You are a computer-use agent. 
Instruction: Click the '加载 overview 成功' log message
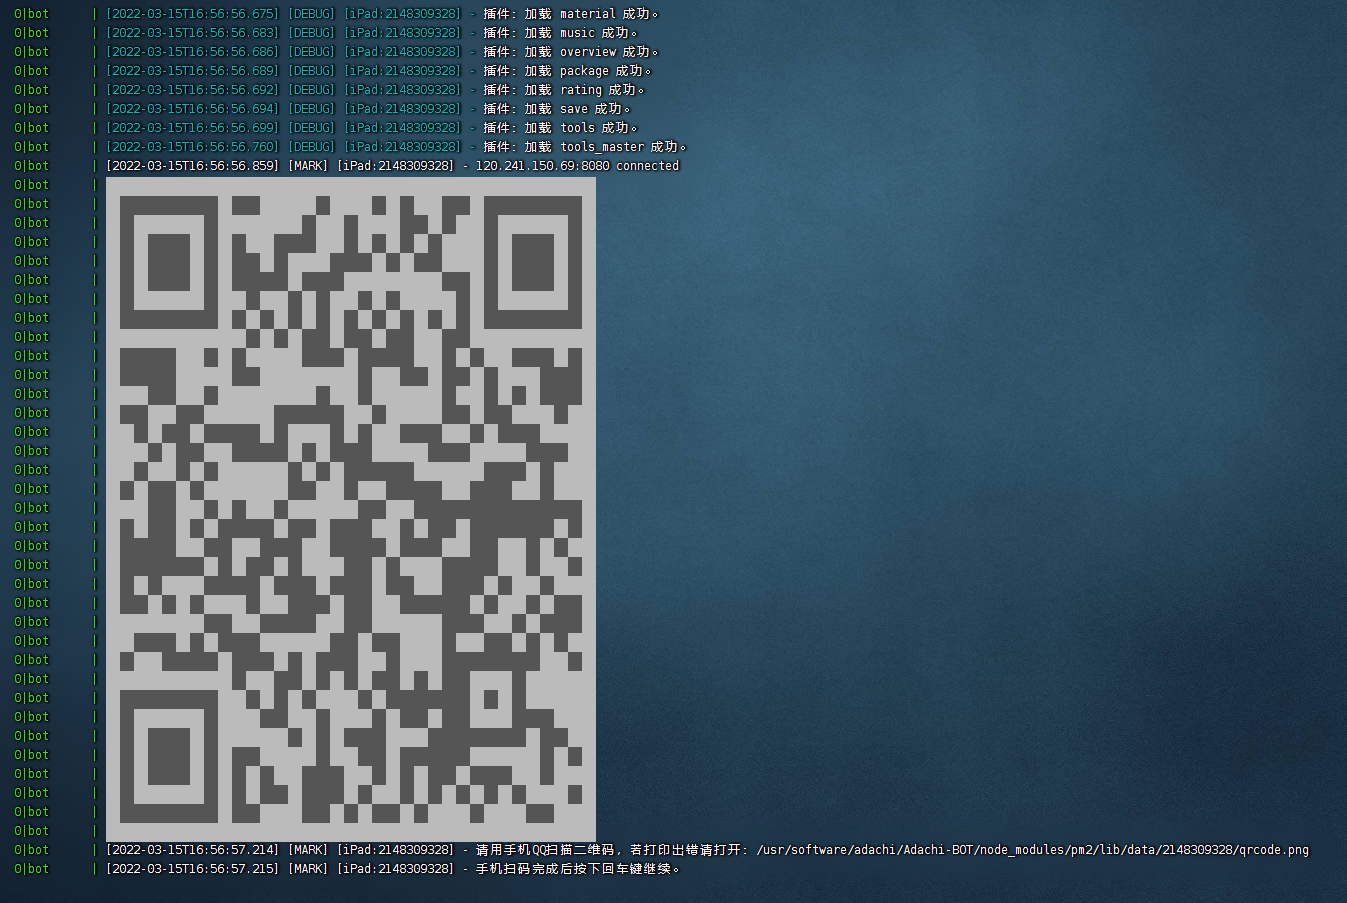pyautogui.click(x=591, y=52)
